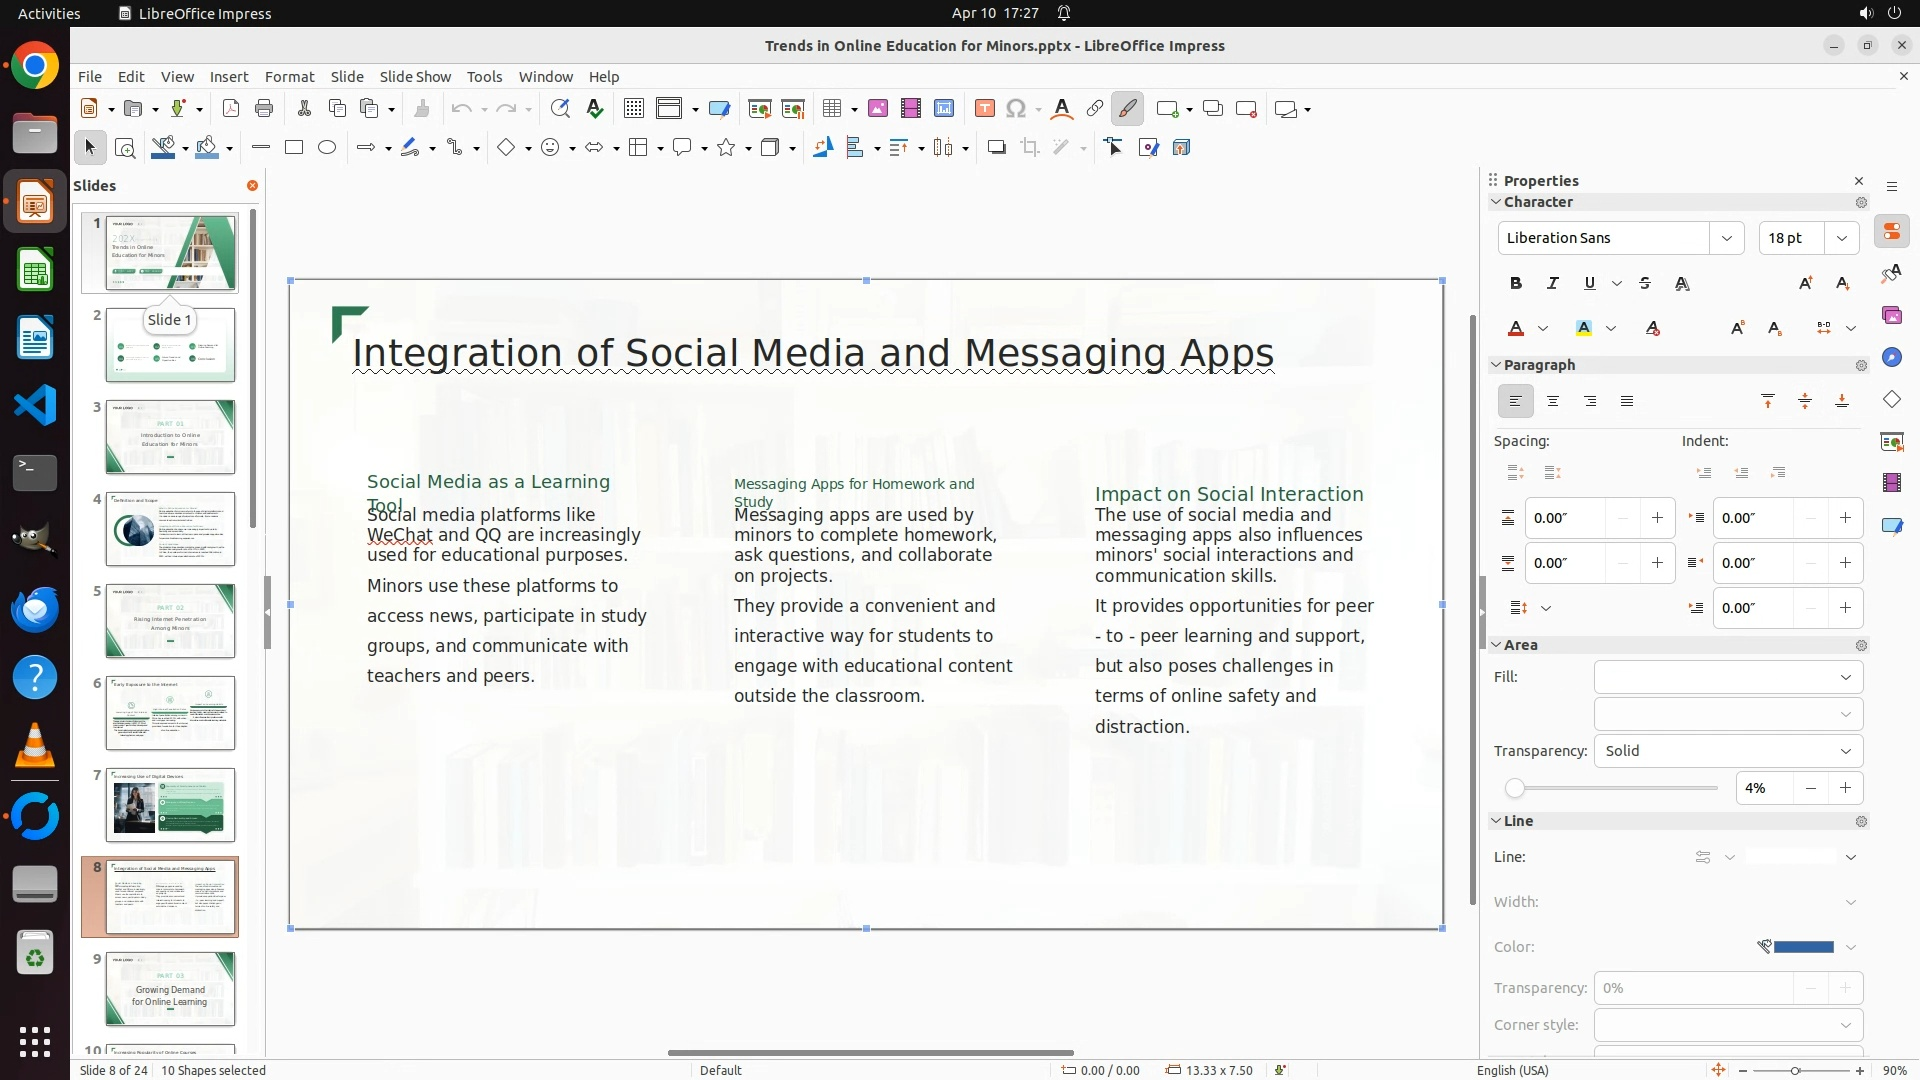Image resolution: width=1920 pixels, height=1080 pixels.
Task: Toggle Italic in Character panel
Action: (x=1553, y=284)
